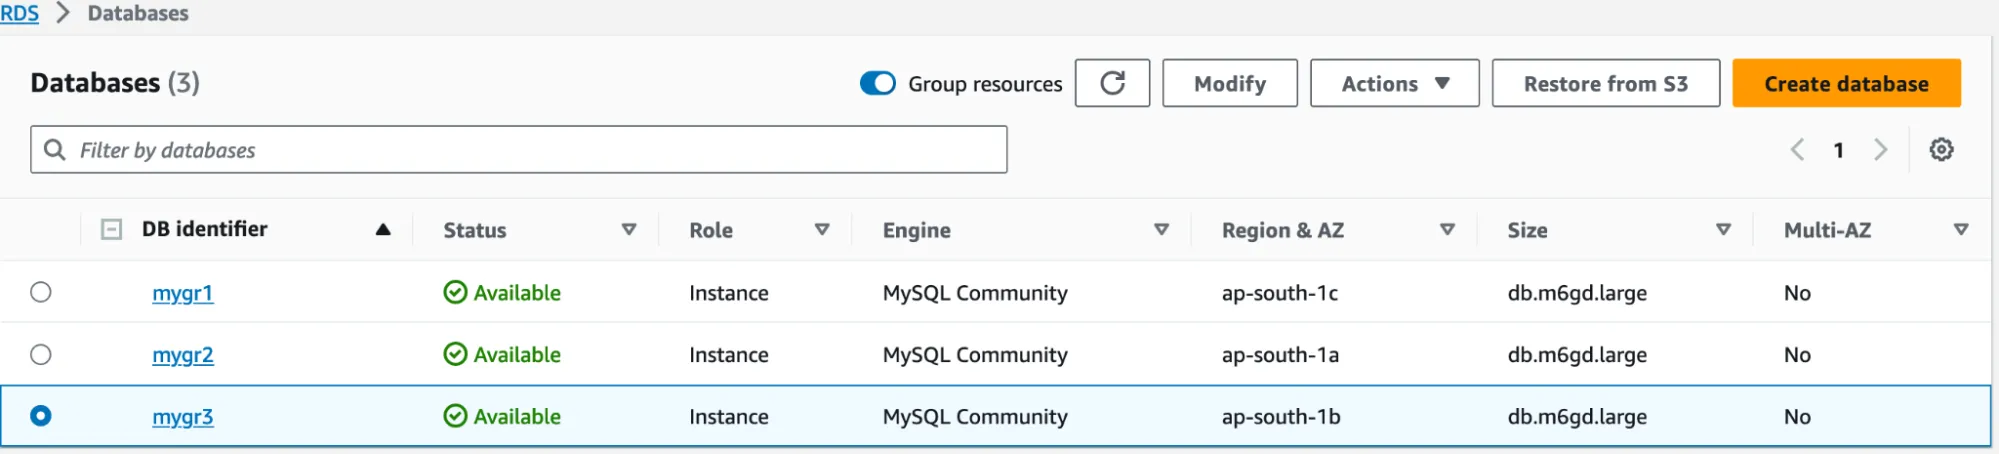Select the mygr2 radio button
Viewport: 1999px width, 454px height.
point(41,354)
